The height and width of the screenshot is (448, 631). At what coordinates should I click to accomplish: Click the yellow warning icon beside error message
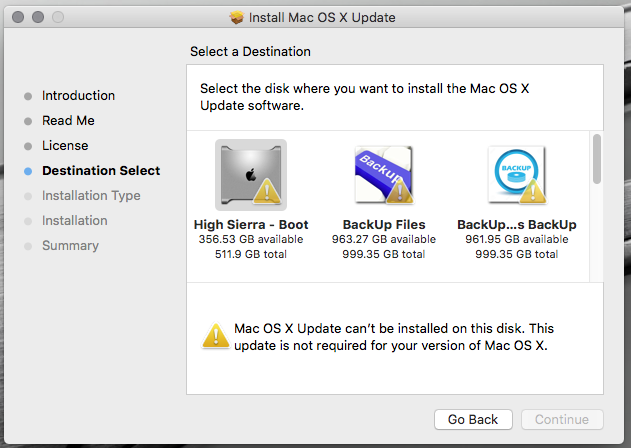click(216, 336)
